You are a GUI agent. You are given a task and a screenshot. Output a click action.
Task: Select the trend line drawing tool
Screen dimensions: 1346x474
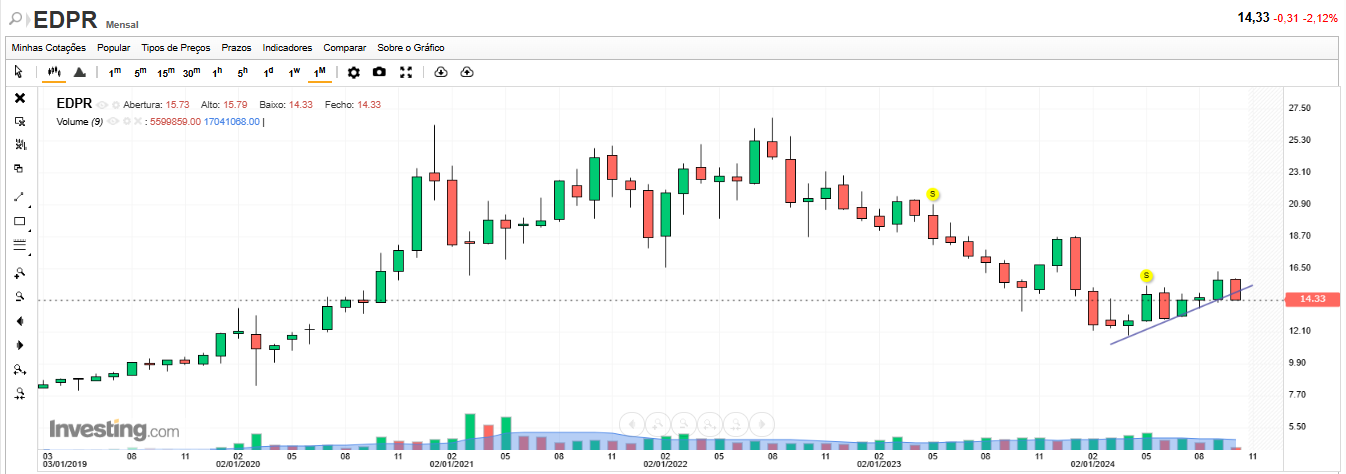click(19, 197)
